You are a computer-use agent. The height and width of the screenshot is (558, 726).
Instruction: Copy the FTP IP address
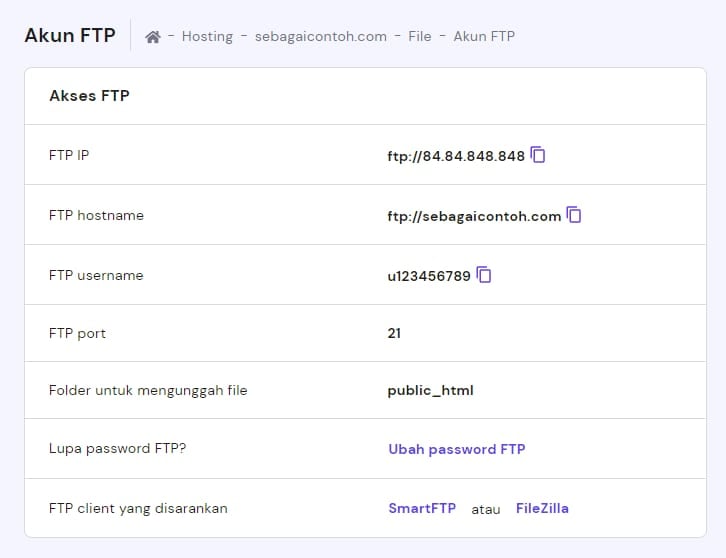[x=538, y=155]
